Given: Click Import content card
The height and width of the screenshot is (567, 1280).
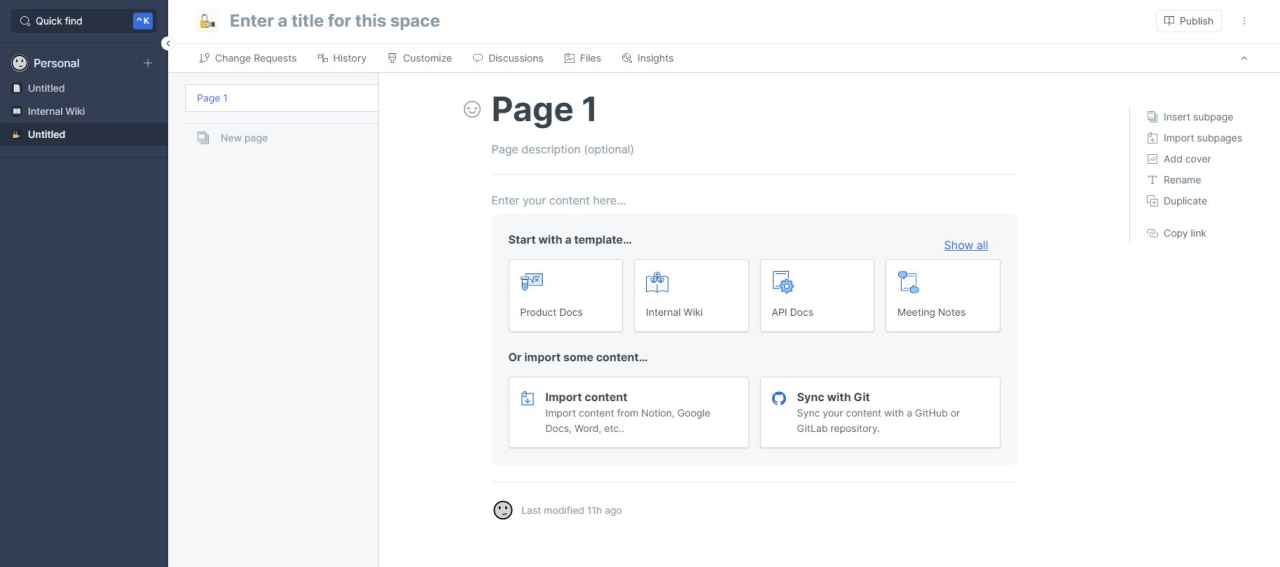Looking at the screenshot, I should click(x=628, y=412).
